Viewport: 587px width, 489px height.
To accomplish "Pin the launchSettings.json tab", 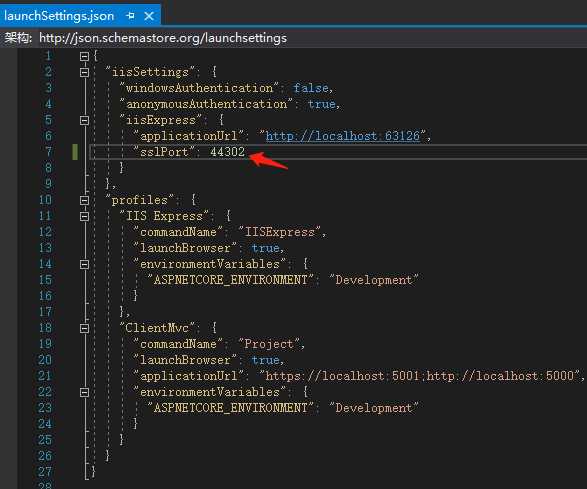I will (x=130, y=16).
